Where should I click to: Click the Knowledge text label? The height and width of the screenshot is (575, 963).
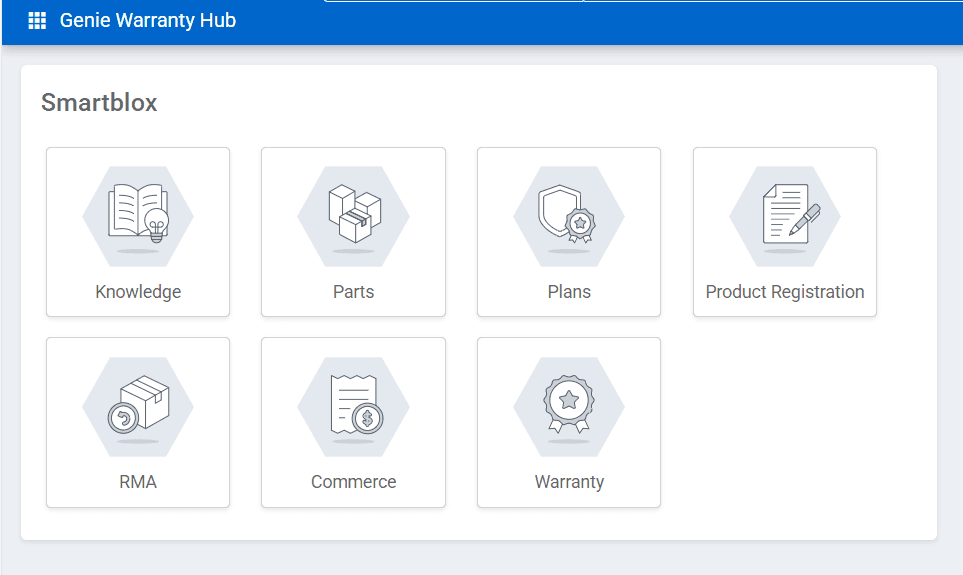tap(138, 292)
